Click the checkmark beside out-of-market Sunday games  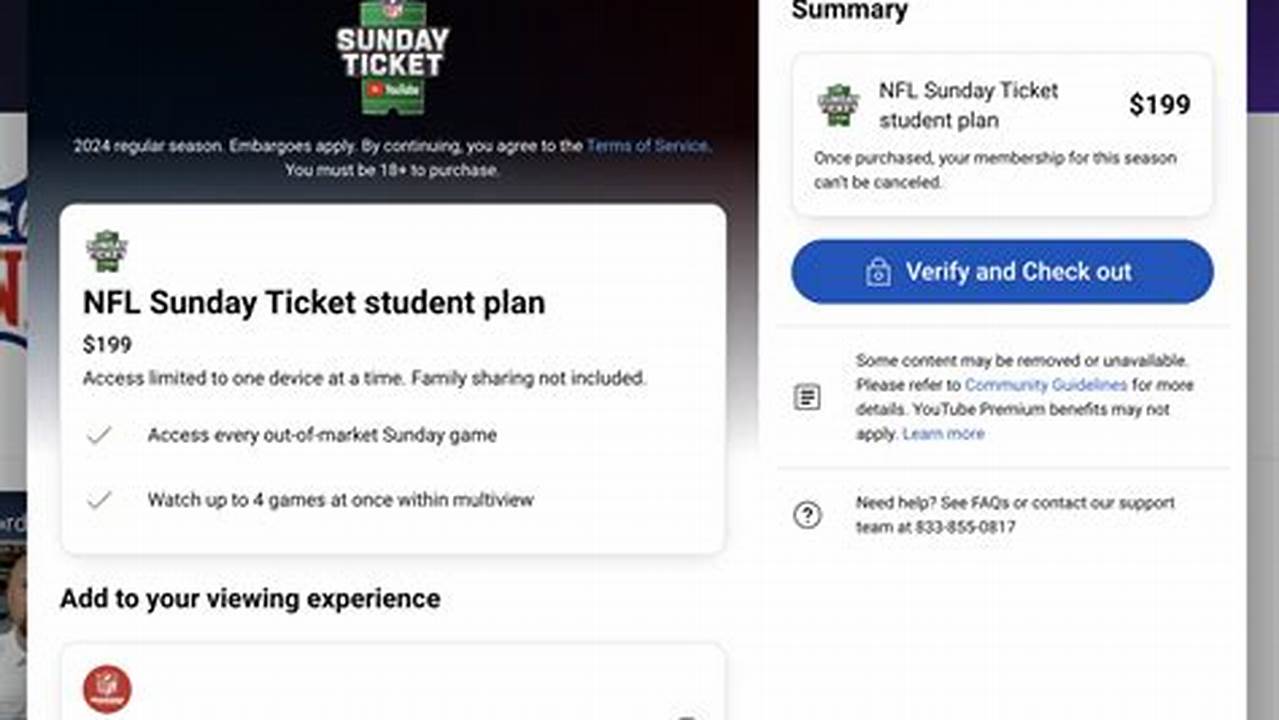click(x=100, y=435)
